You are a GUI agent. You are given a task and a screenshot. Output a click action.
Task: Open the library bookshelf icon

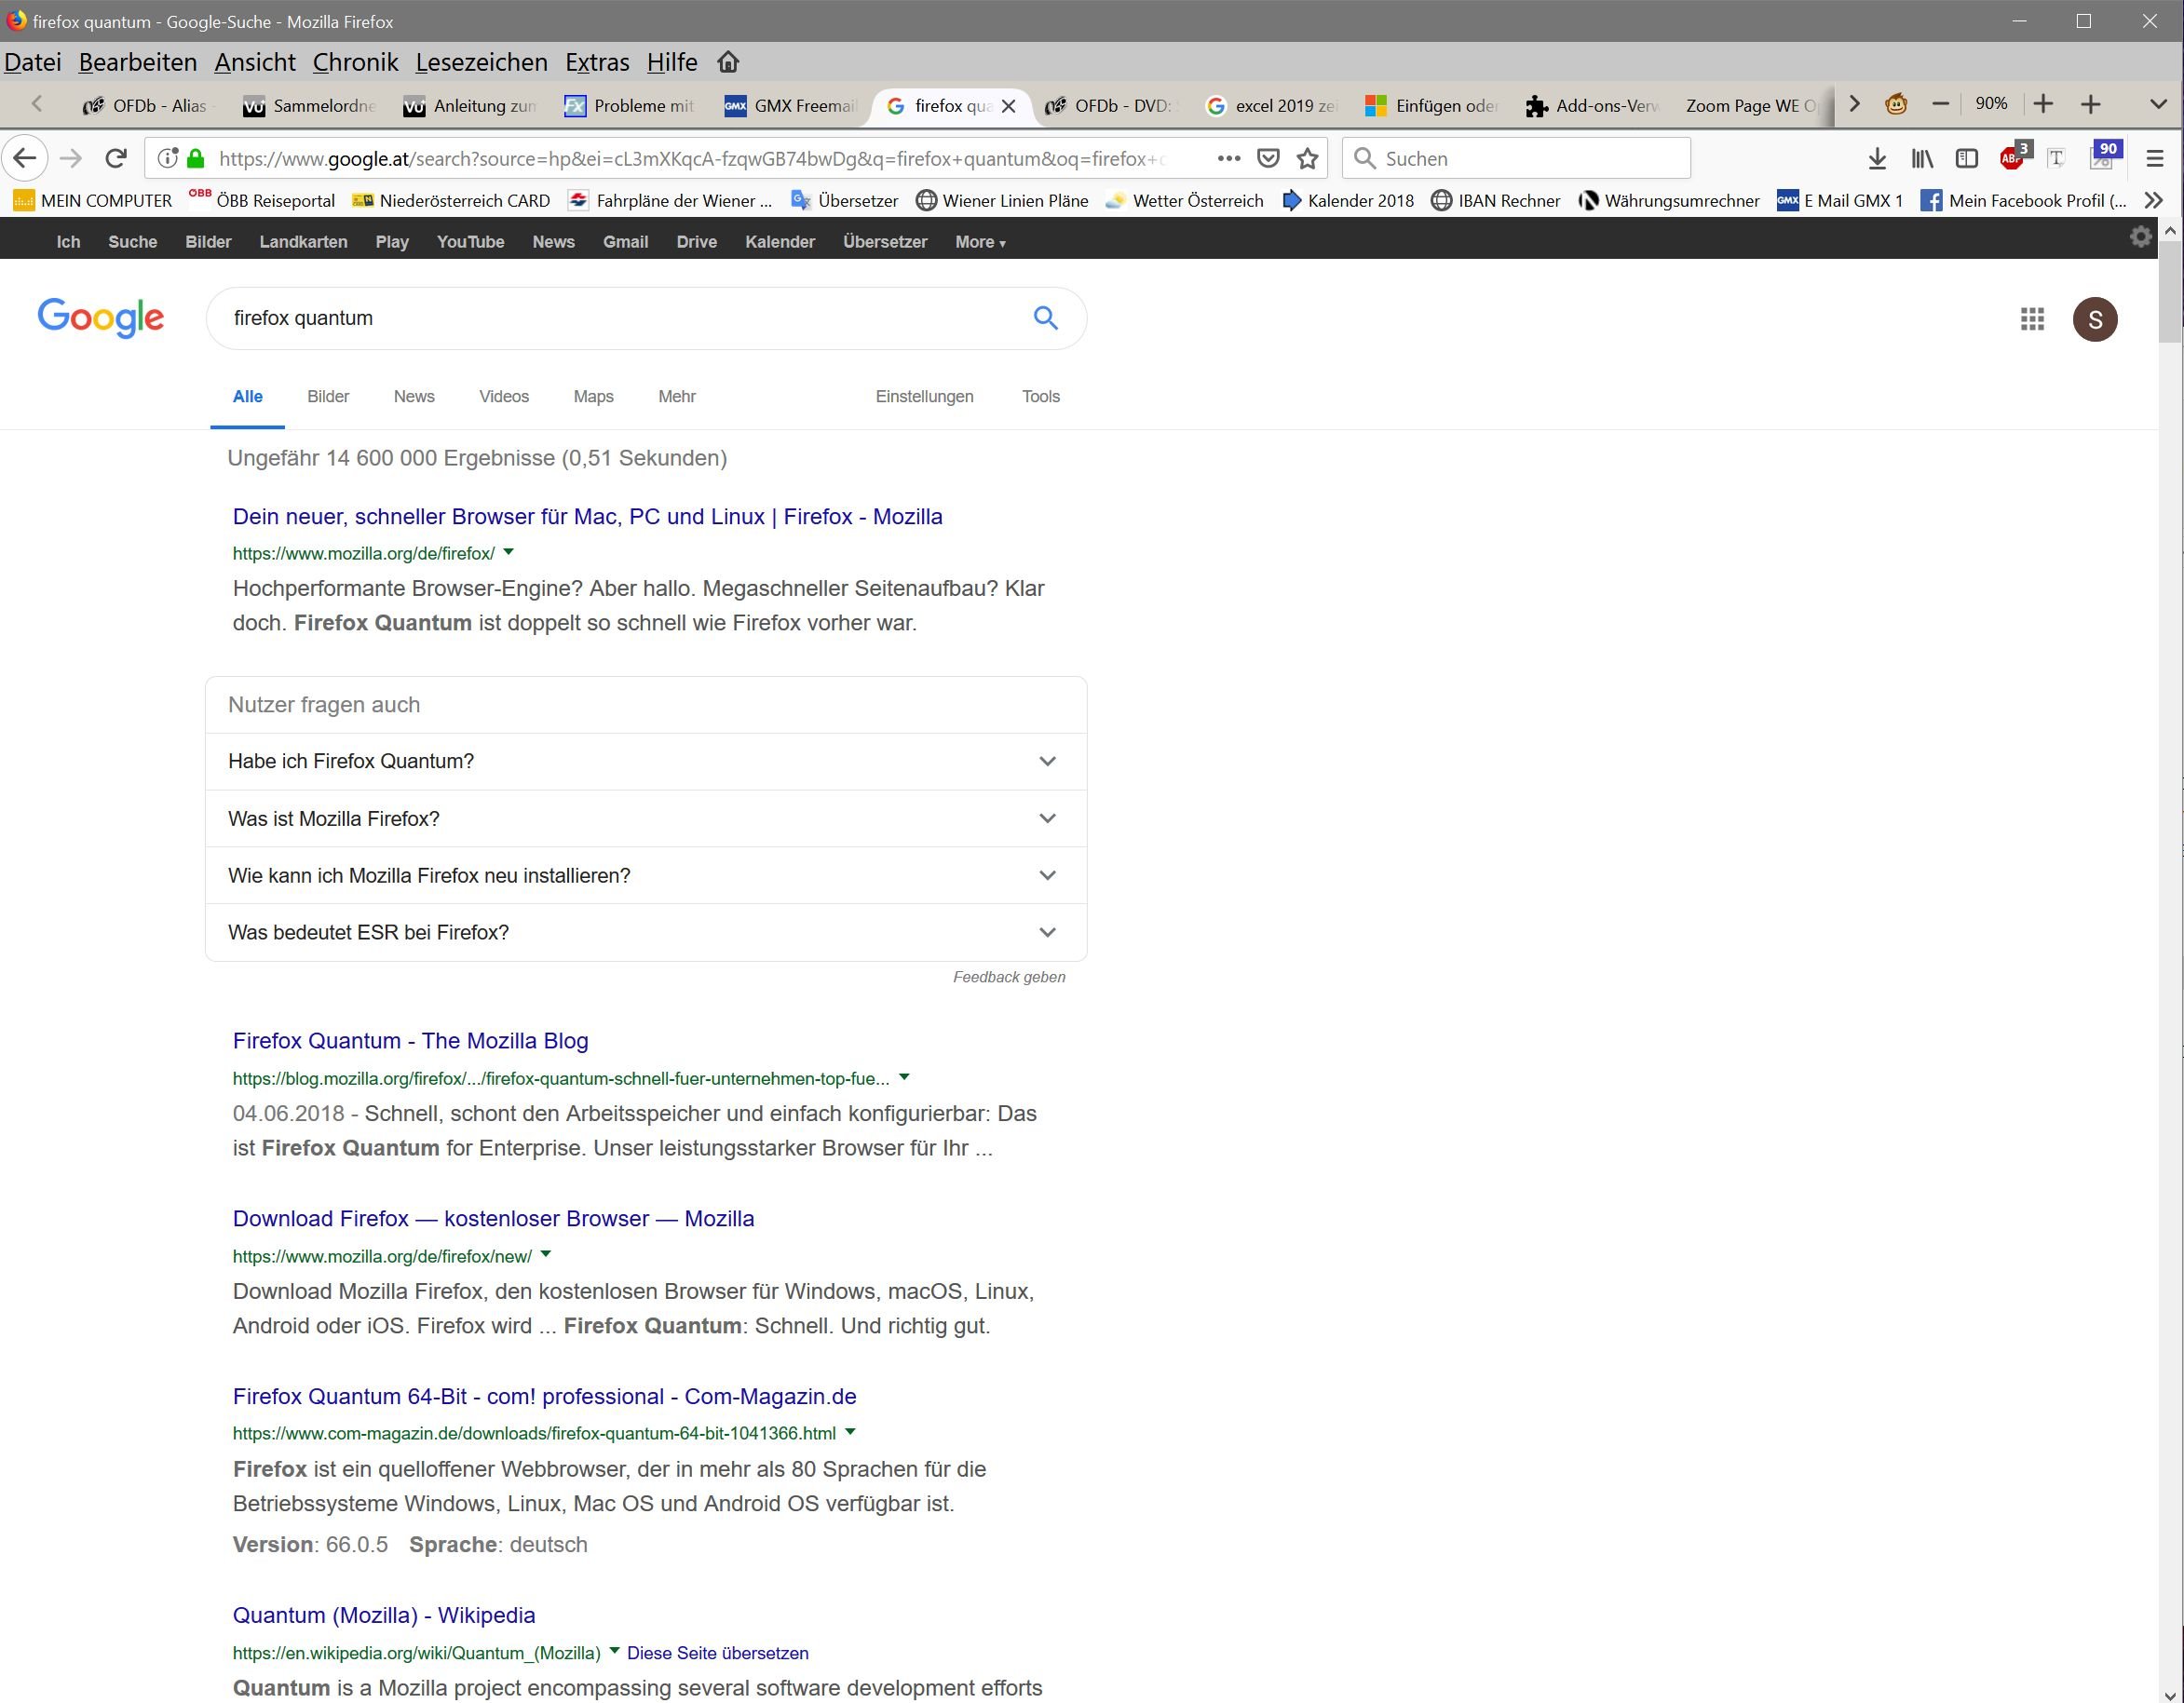pyautogui.click(x=1922, y=158)
